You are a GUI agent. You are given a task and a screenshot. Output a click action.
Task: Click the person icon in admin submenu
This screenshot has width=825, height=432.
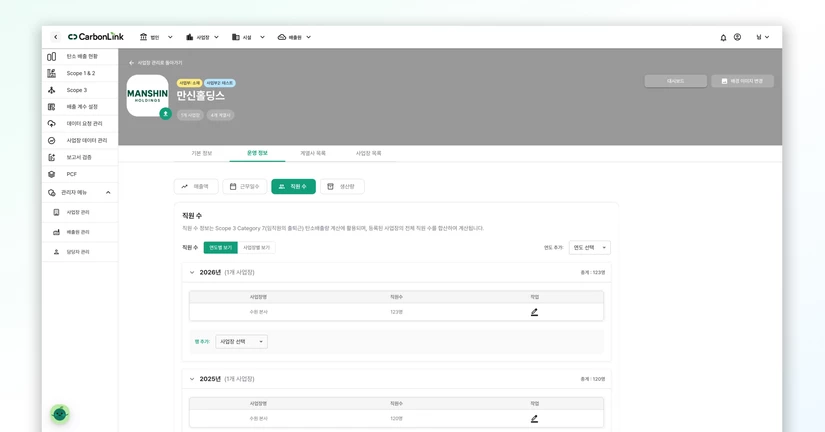56,252
